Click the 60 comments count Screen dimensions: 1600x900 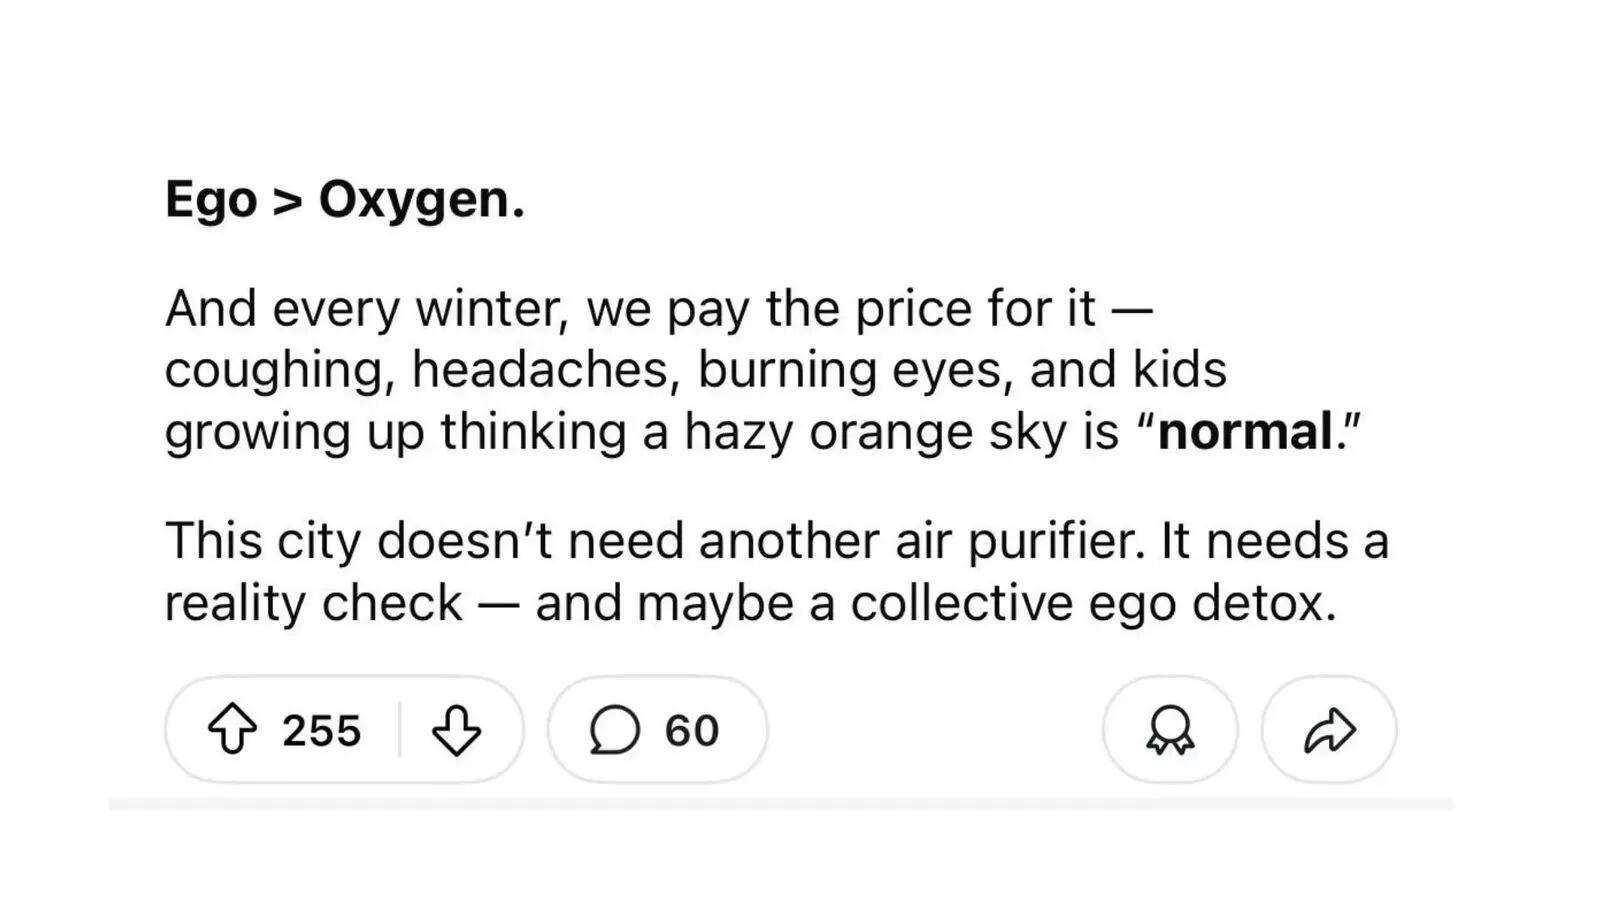(x=692, y=731)
